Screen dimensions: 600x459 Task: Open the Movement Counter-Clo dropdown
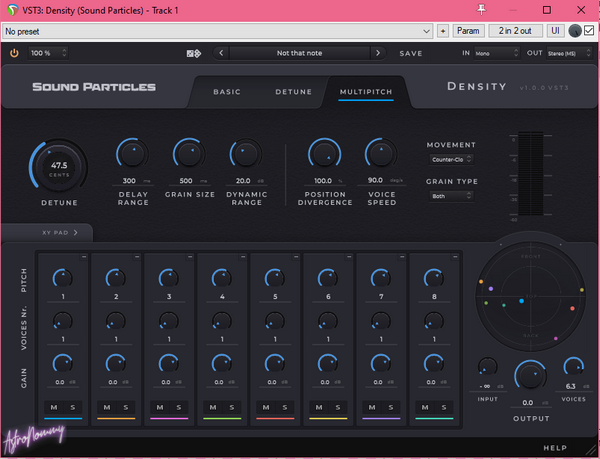pyautogui.click(x=452, y=160)
